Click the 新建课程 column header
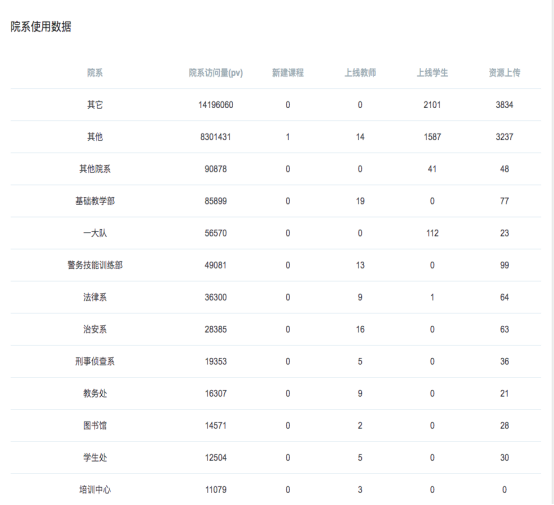Image resolution: width=554 pixels, height=505 pixels. [x=288, y=73]
